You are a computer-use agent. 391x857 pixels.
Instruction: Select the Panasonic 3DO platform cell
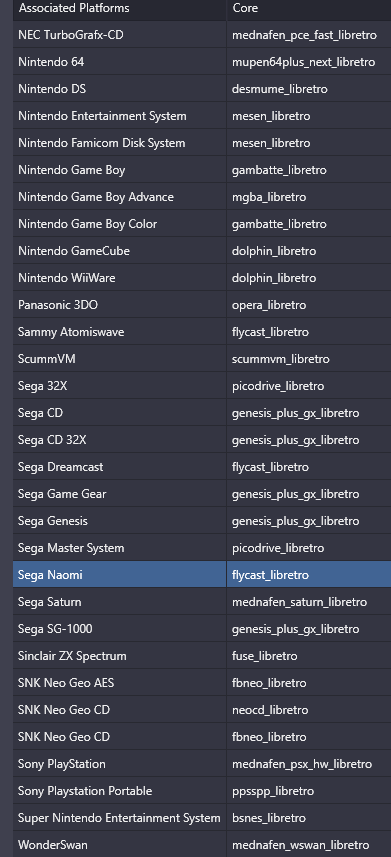coord(120,304)
